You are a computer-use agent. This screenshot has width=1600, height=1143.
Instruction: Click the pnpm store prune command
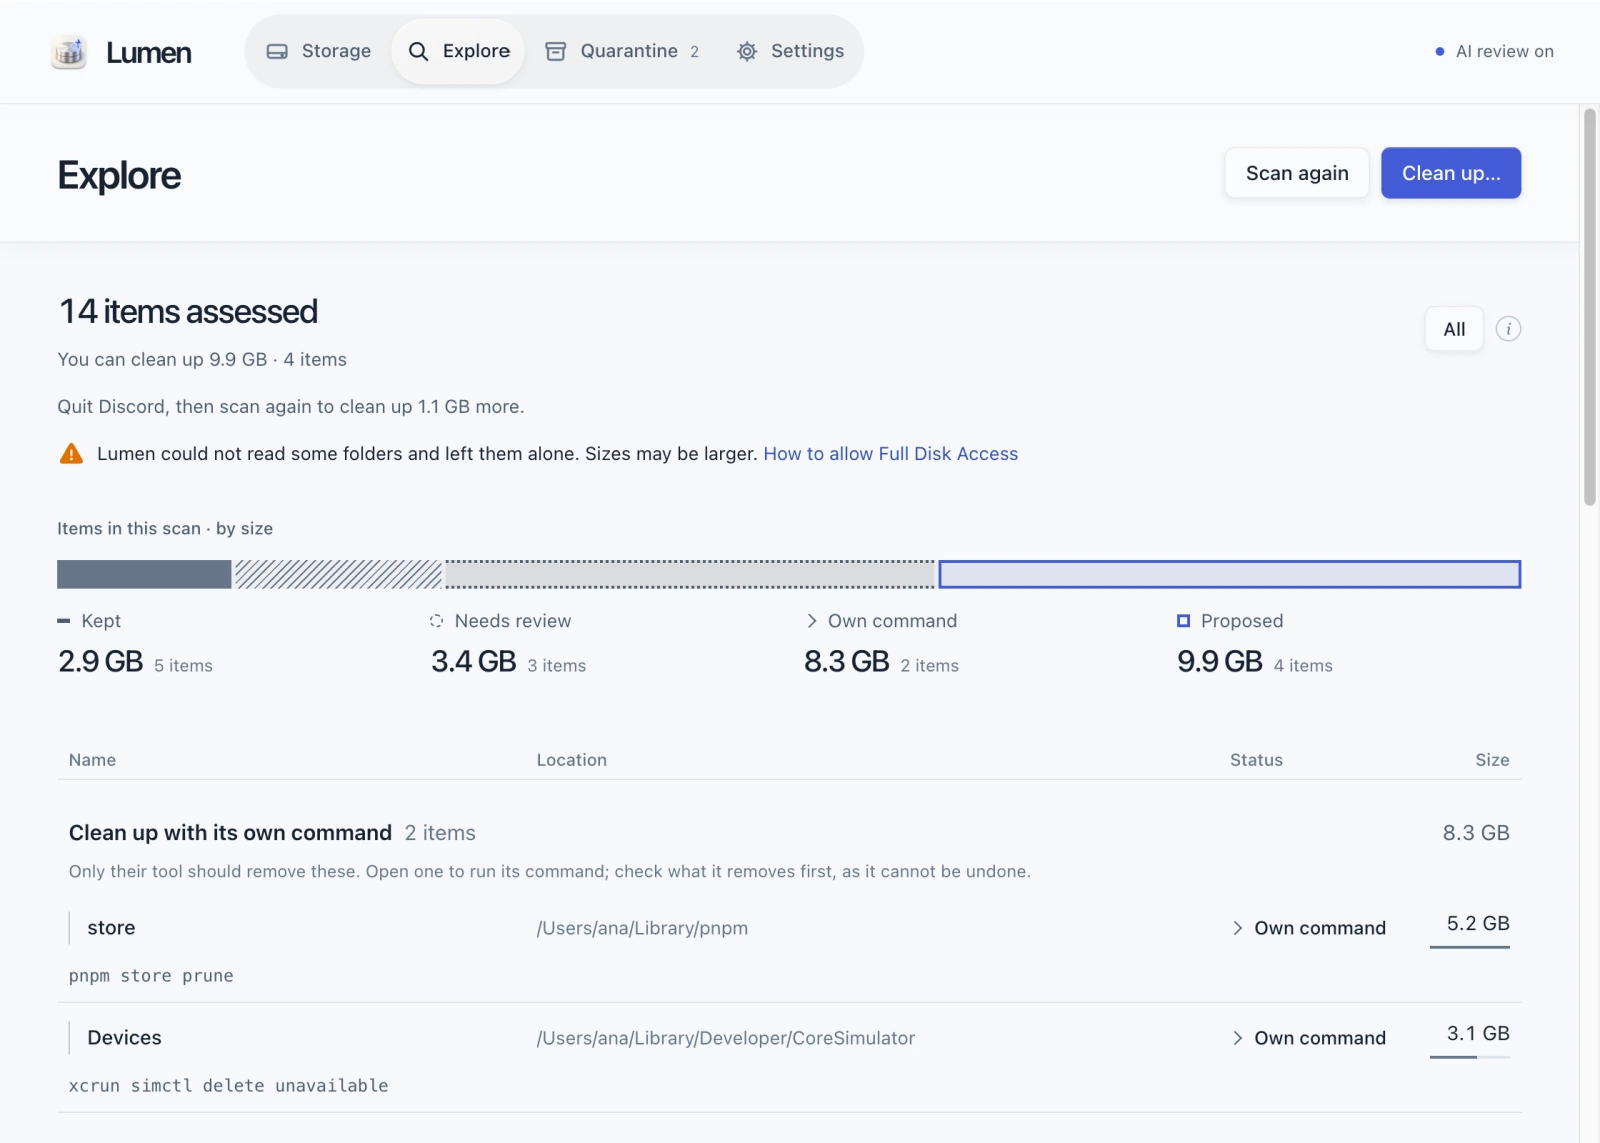pyautogui.click(x=151, y=976)
